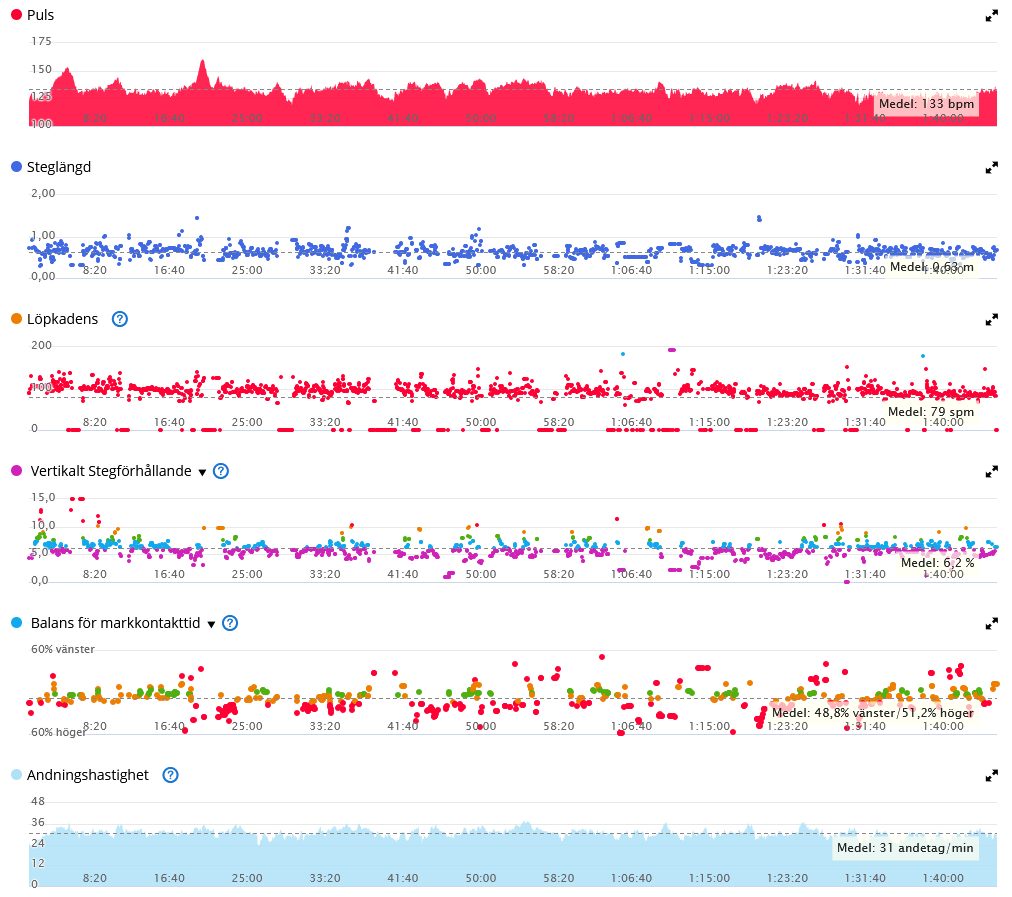
Task: Click the 33:20 time label in Vertikalt Stegförhållande chart
Action: (x=325, y=574)
